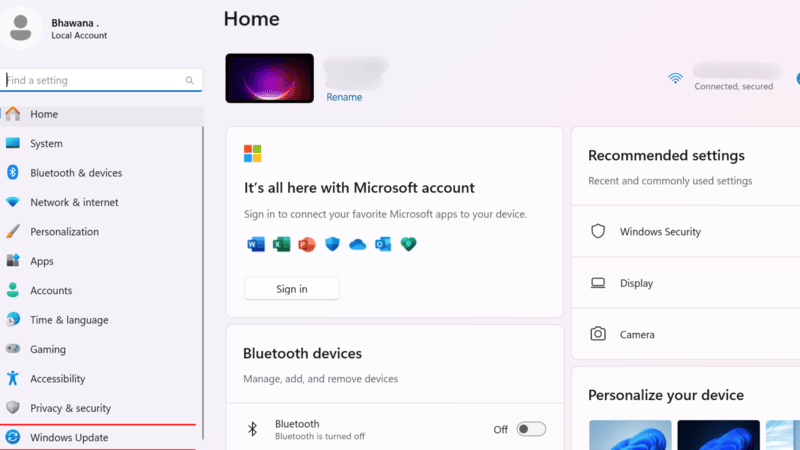Click the Personalization paintbrush icon

point(13,231)
